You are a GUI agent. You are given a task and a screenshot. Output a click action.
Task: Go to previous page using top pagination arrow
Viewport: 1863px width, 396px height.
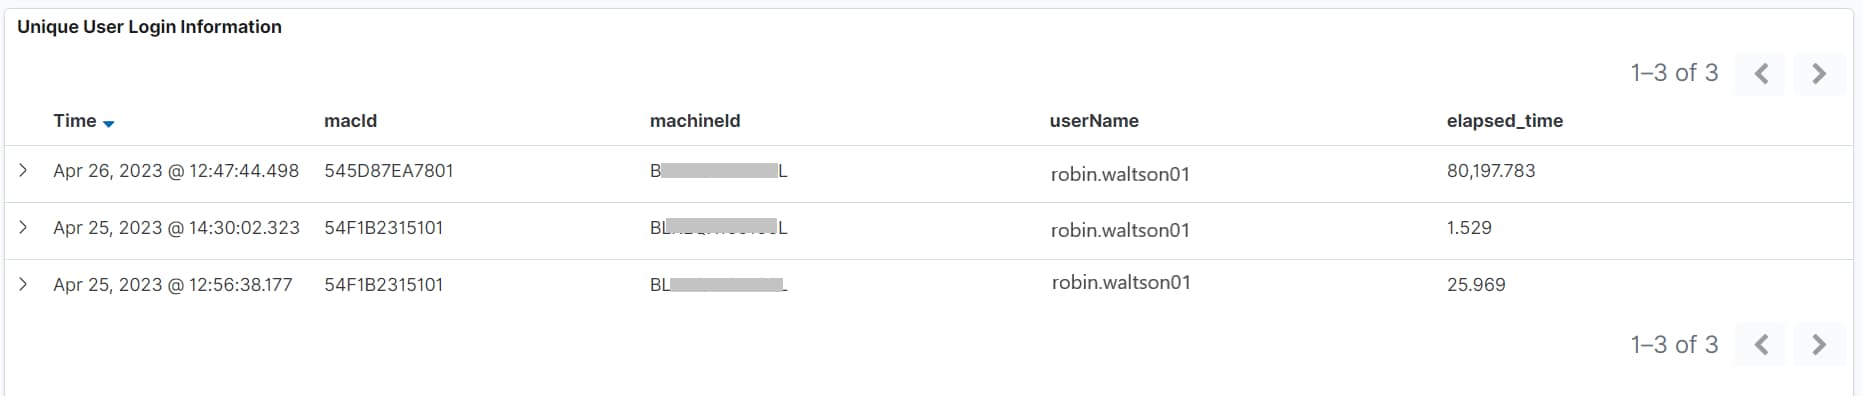pyautogui.click(x=1762, y=73)
